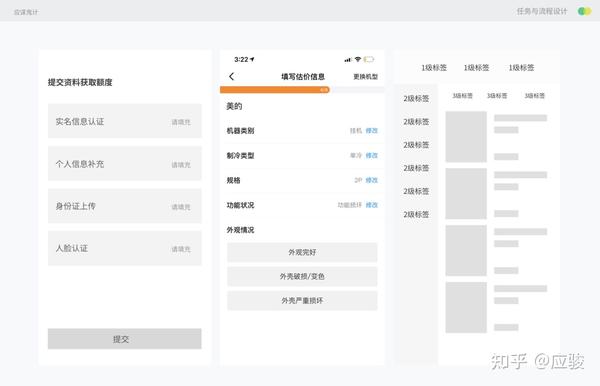The width and height of the screenshot is (600, 386).
Task: Open the 实名信息认证 row
Action: coord(125,121)
